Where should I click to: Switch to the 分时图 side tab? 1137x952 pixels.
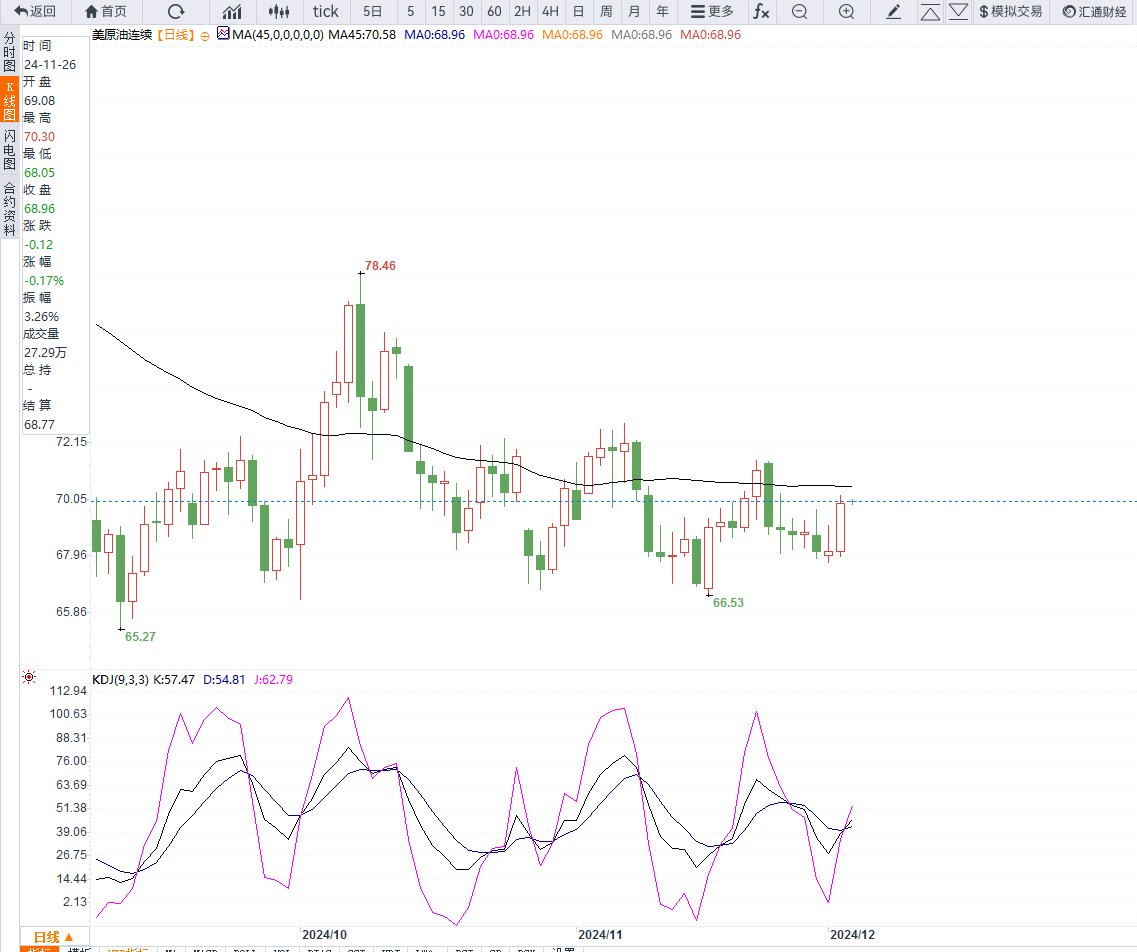9,51
